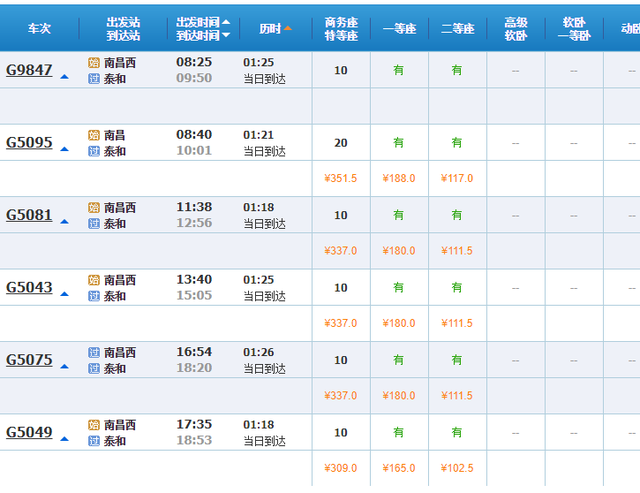Click the 车次 column header
This screenshot has height=493, width=640.
click(x=39, y=29)
